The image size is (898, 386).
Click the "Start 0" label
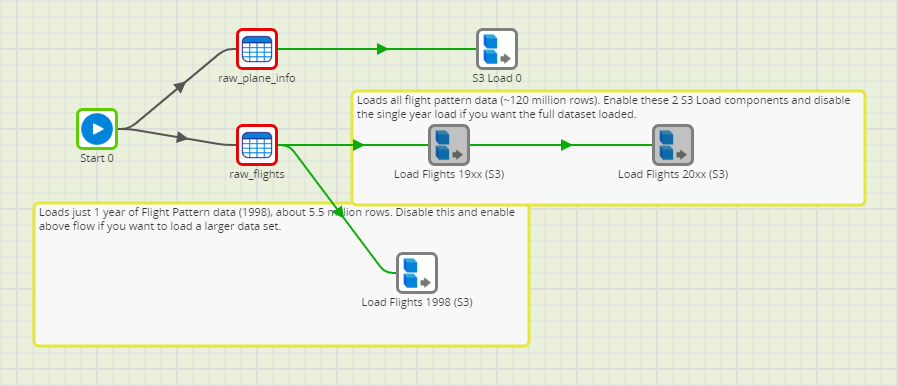97,158
